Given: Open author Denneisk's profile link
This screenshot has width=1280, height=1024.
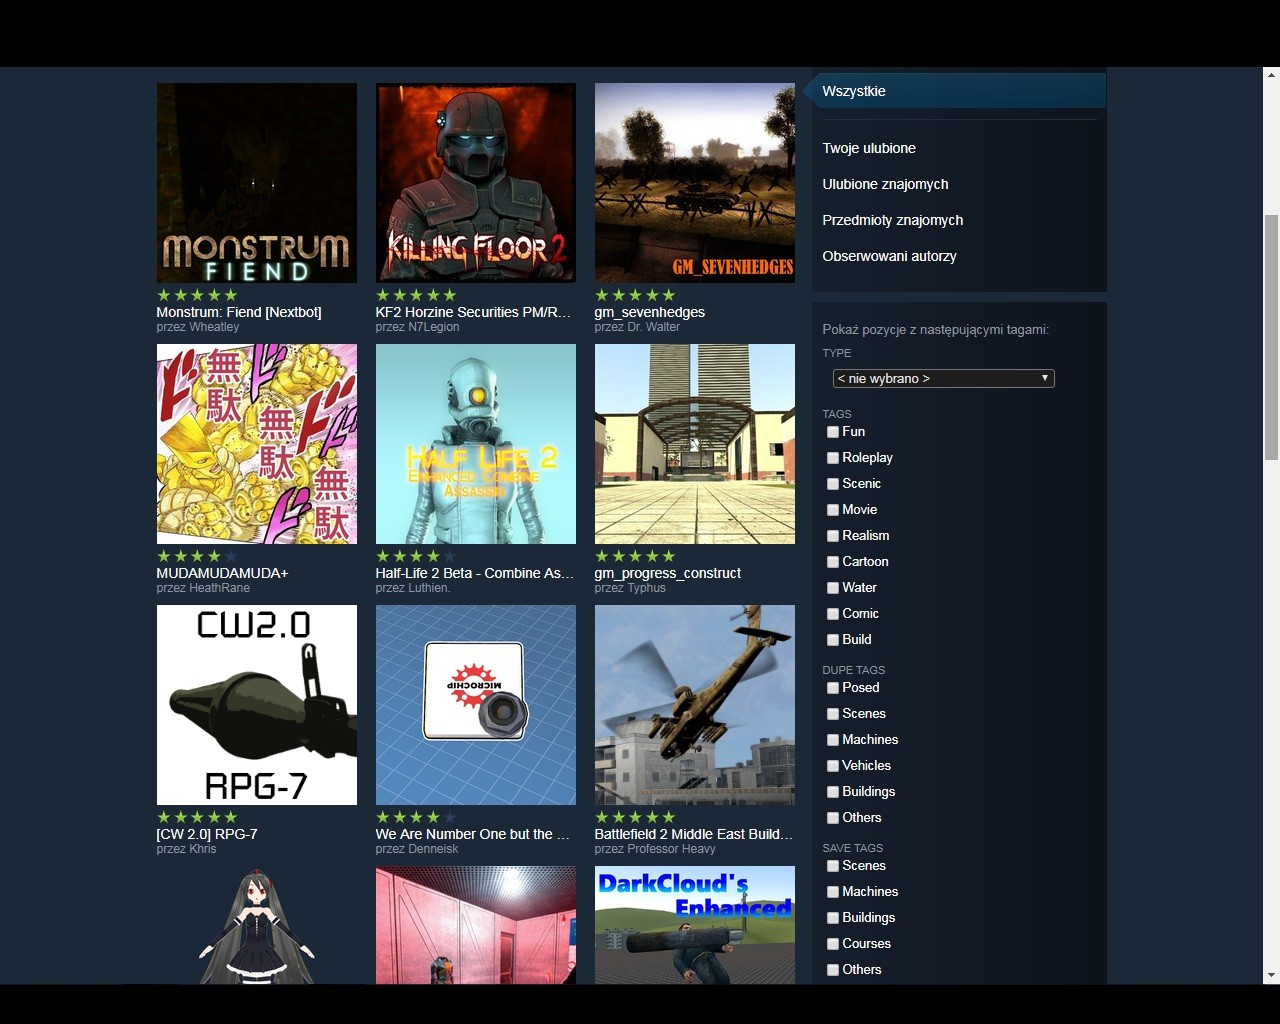Looking at the screenshot, I should 433,849.
